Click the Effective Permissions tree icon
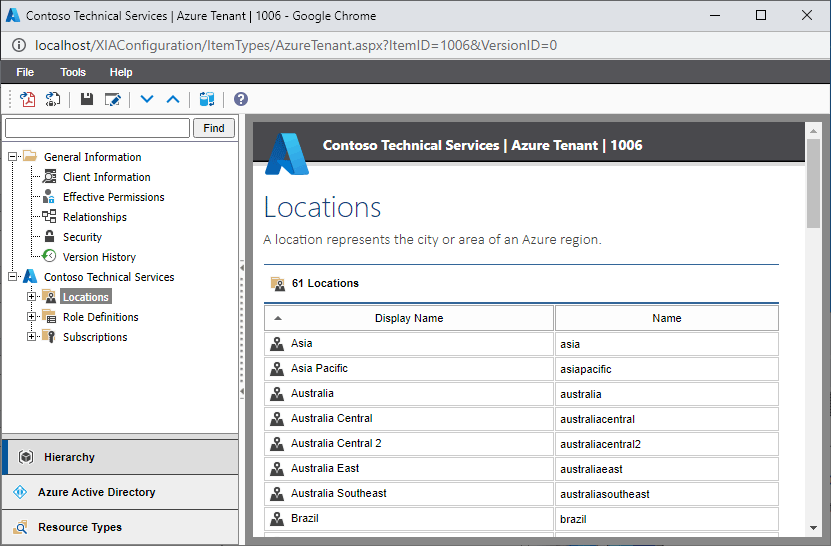831x546 pixels. [x=49, y=197]
